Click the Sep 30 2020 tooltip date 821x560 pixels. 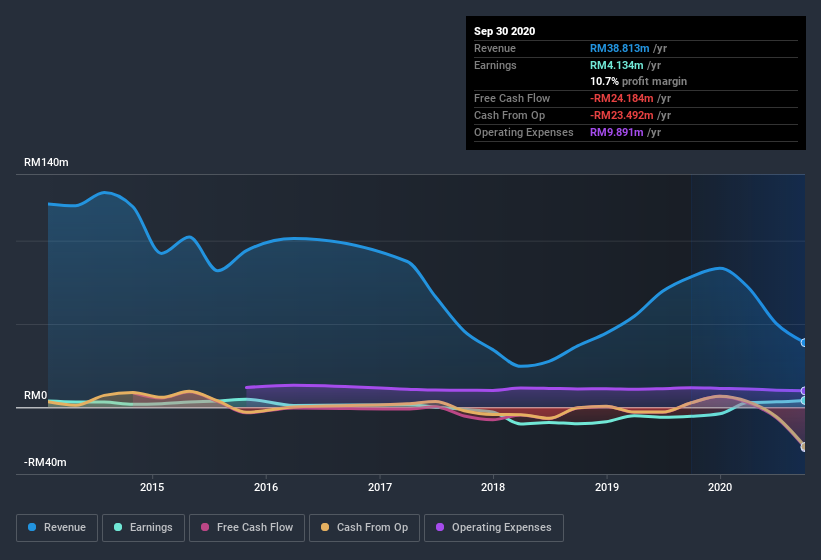(x=504, y=31)
